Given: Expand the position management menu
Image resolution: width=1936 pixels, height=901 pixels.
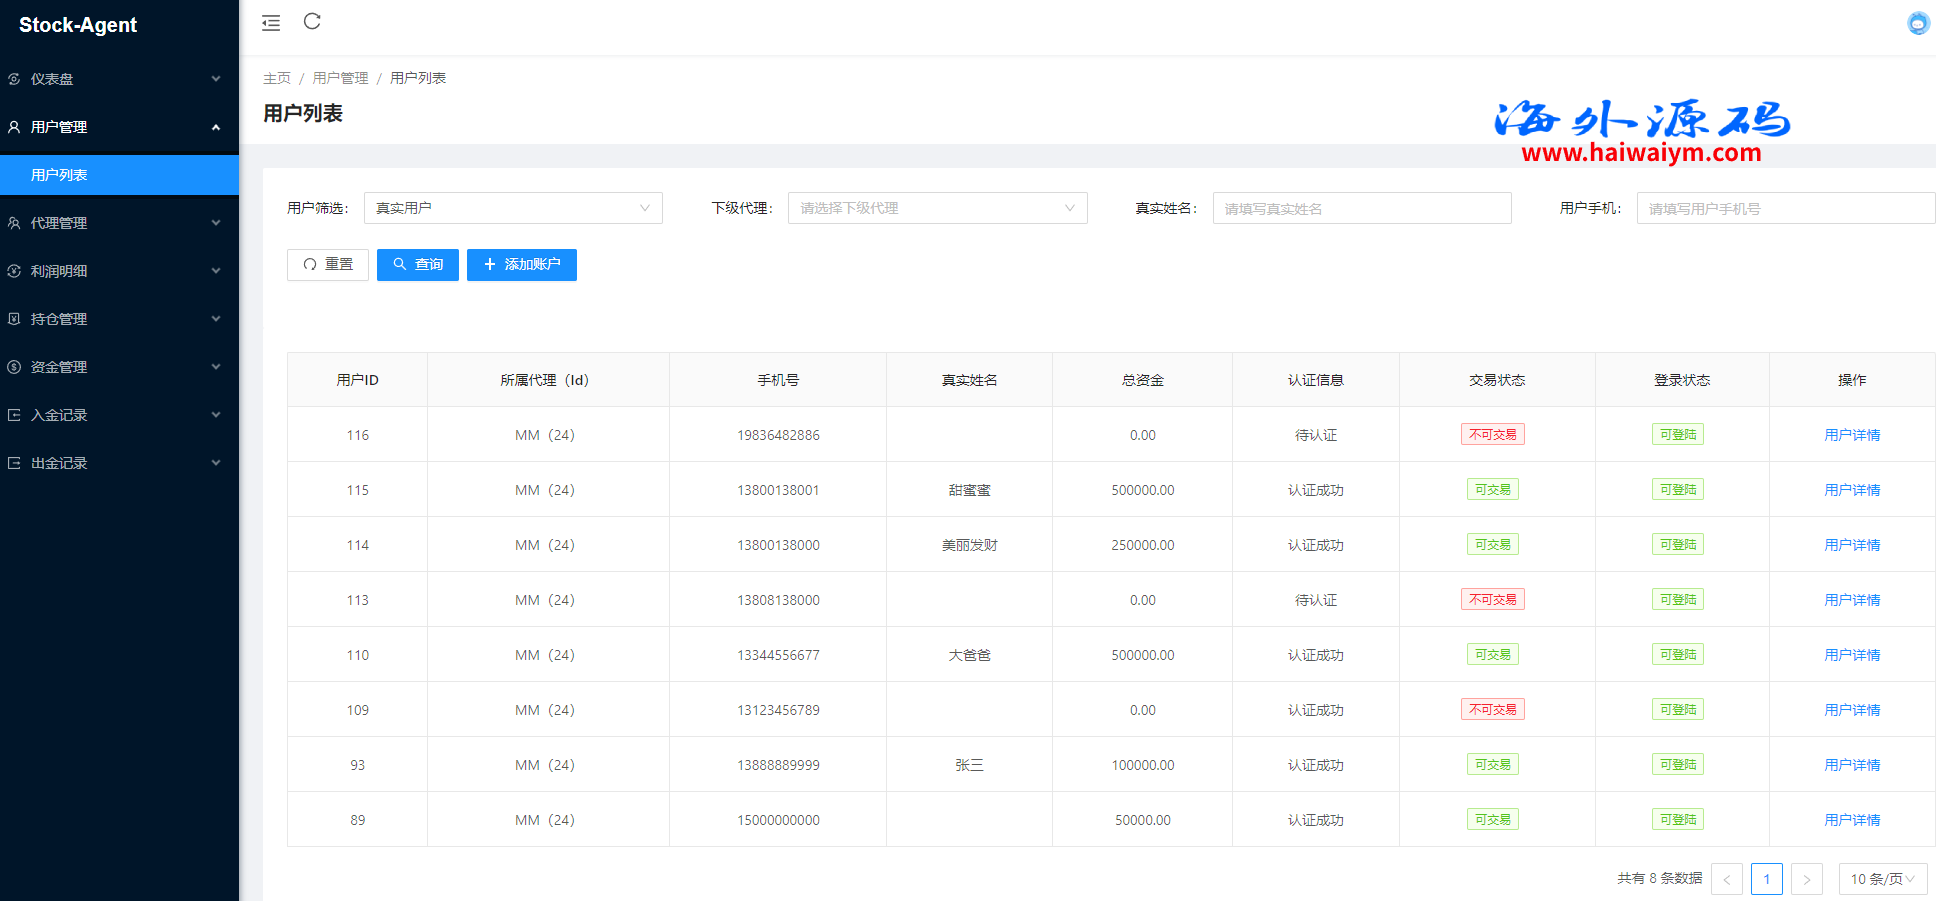Looking at the screenshot, I should (x=118, y=319).
